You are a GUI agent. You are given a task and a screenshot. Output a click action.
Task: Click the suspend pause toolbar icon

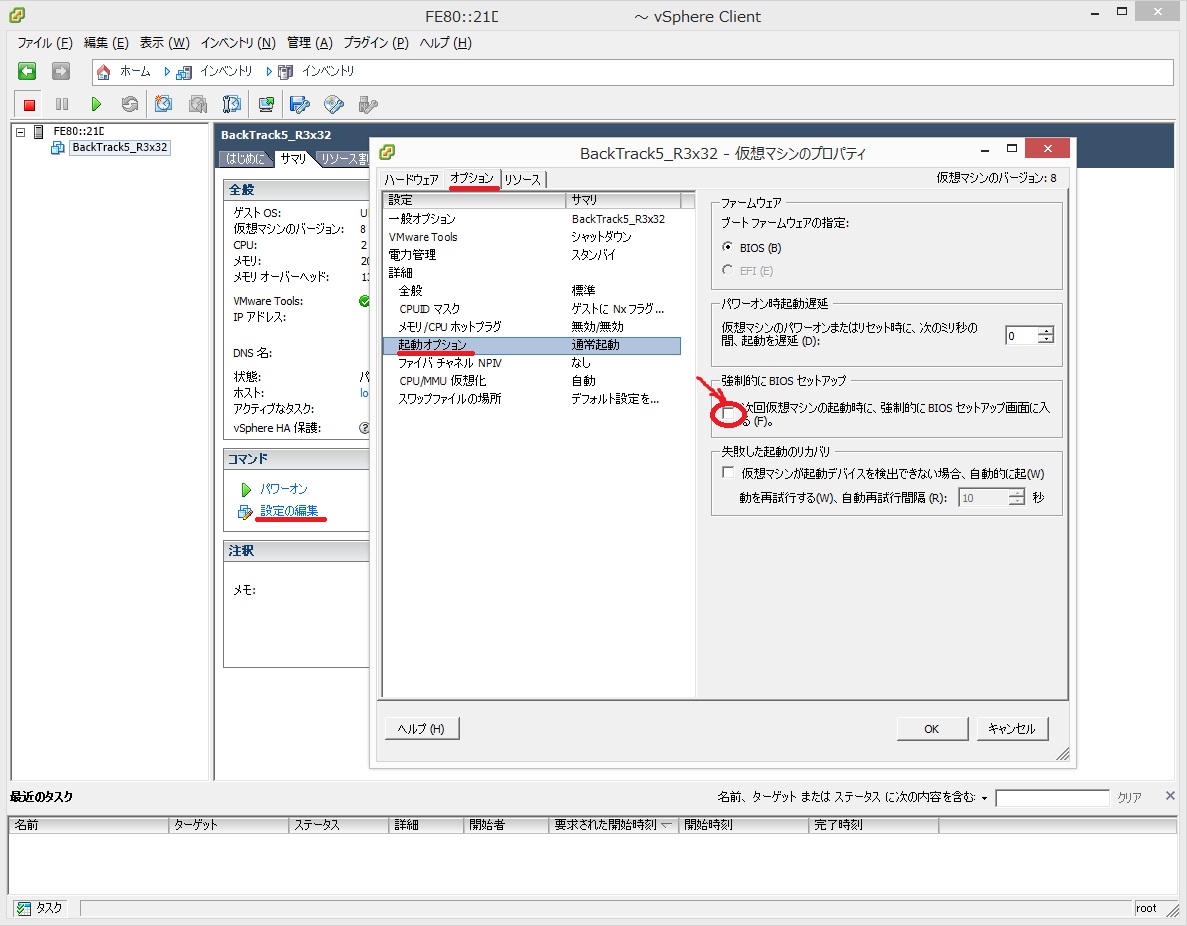[x=62, y=104]
